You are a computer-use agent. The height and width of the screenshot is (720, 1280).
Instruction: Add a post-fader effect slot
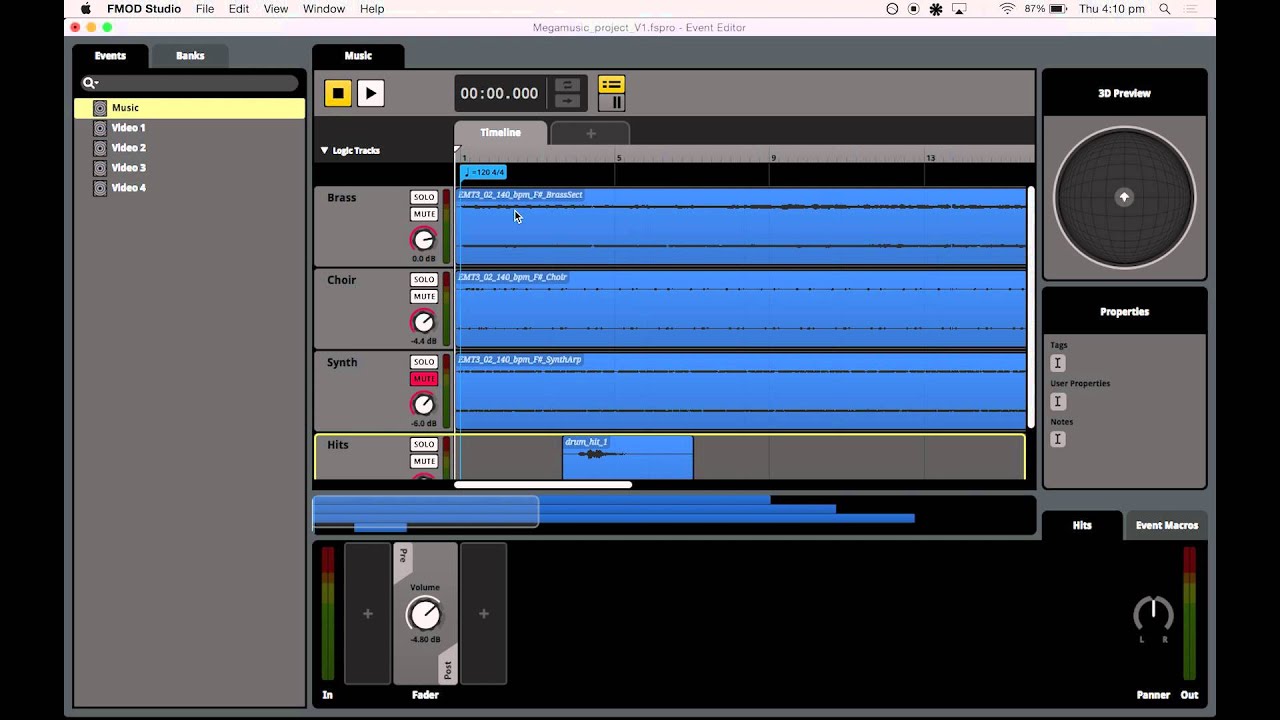pyautogui.click(x=483, y=614)
